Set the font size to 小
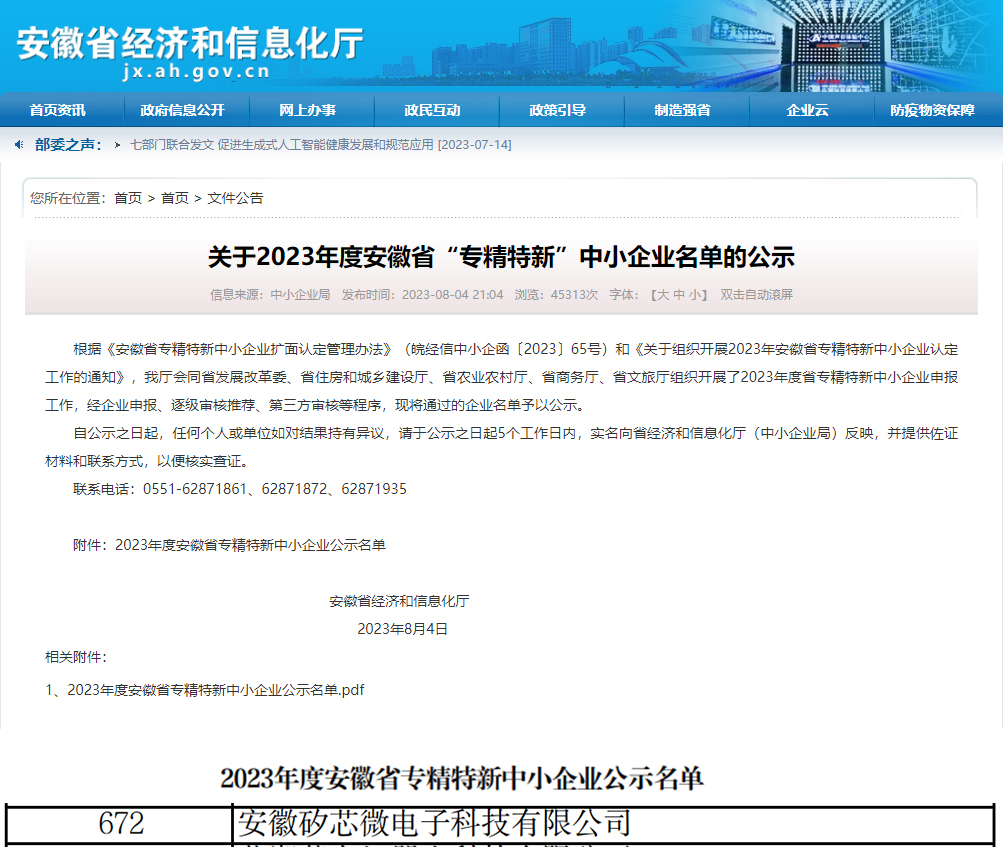 point(694,295)
